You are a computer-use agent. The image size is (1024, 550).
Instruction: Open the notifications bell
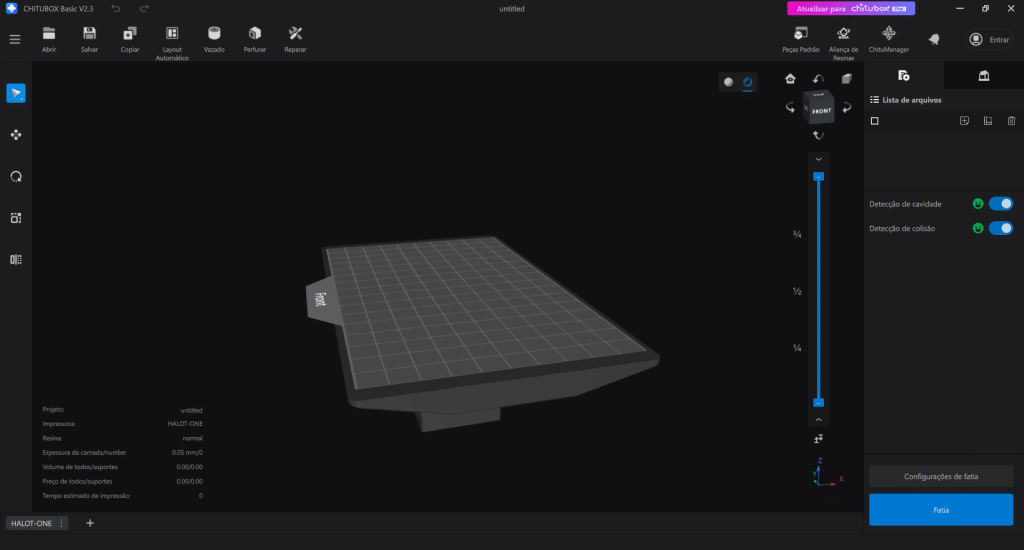(934, 40)
